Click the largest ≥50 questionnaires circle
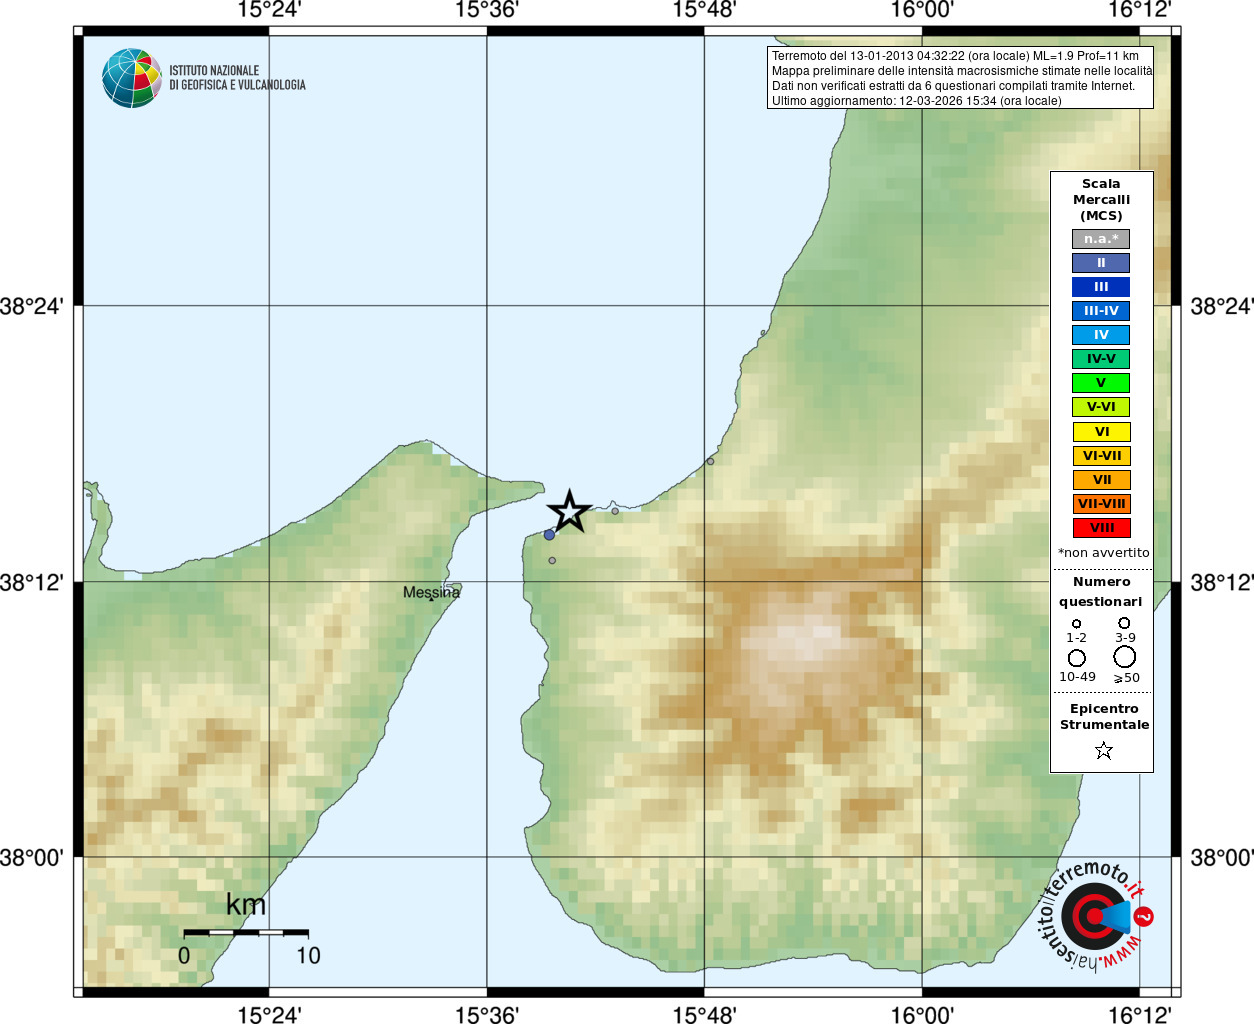The width and height of the screenshot is (1254, 1024). click(x=1125, y=657)
